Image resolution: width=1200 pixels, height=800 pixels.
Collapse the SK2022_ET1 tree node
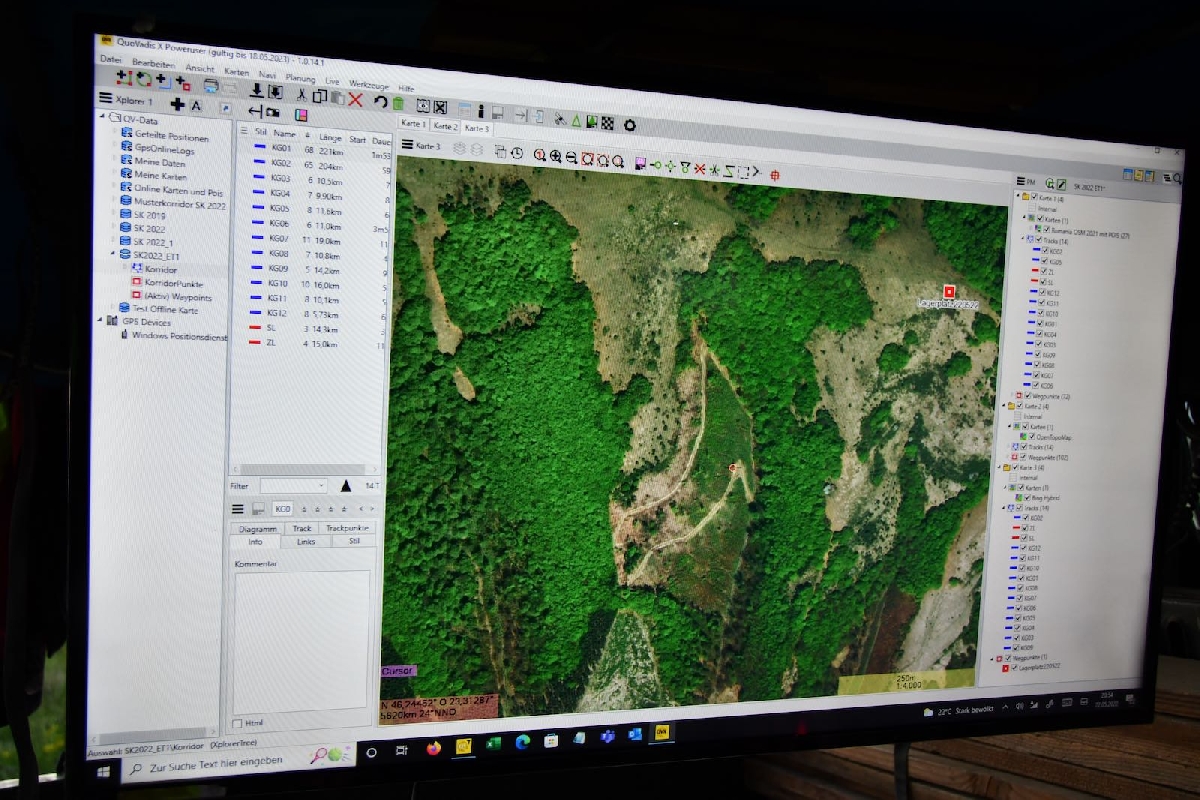[113, 255]
